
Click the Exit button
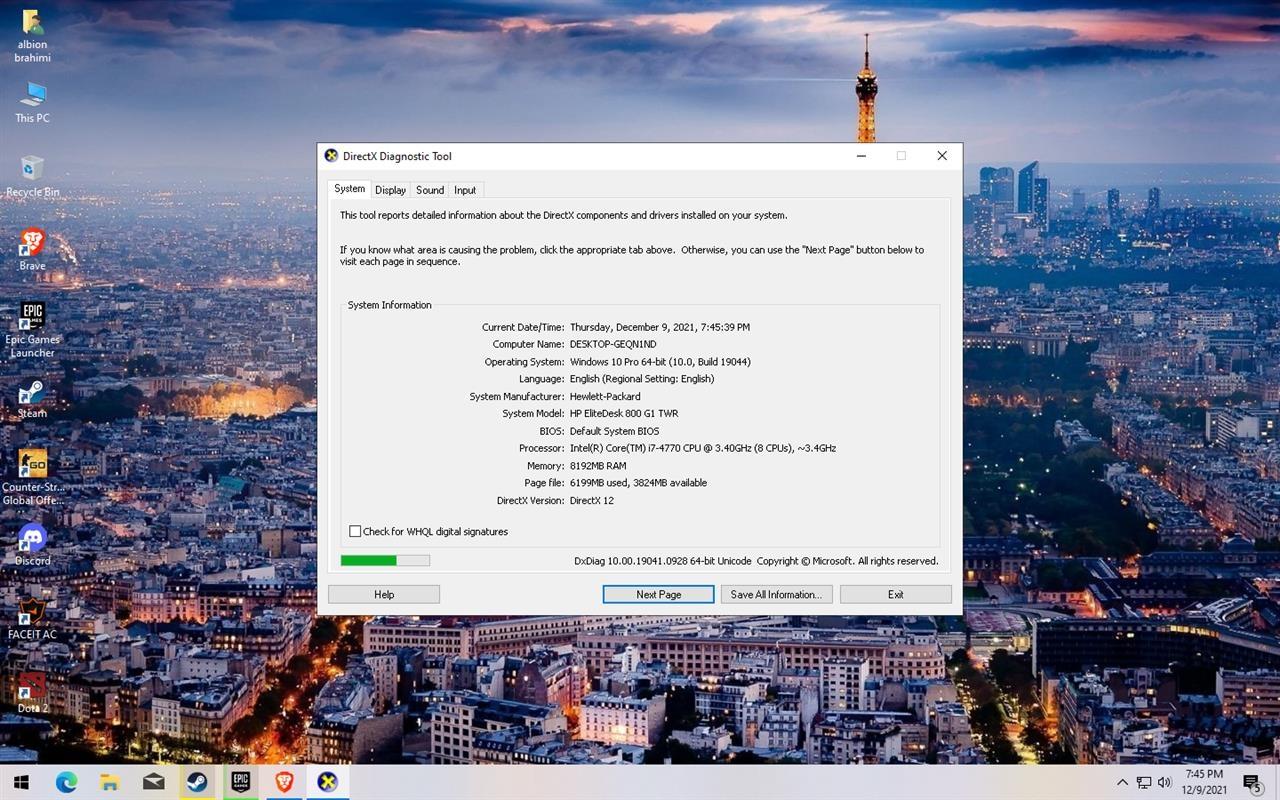pyautogui.click(x=896, y=594)
